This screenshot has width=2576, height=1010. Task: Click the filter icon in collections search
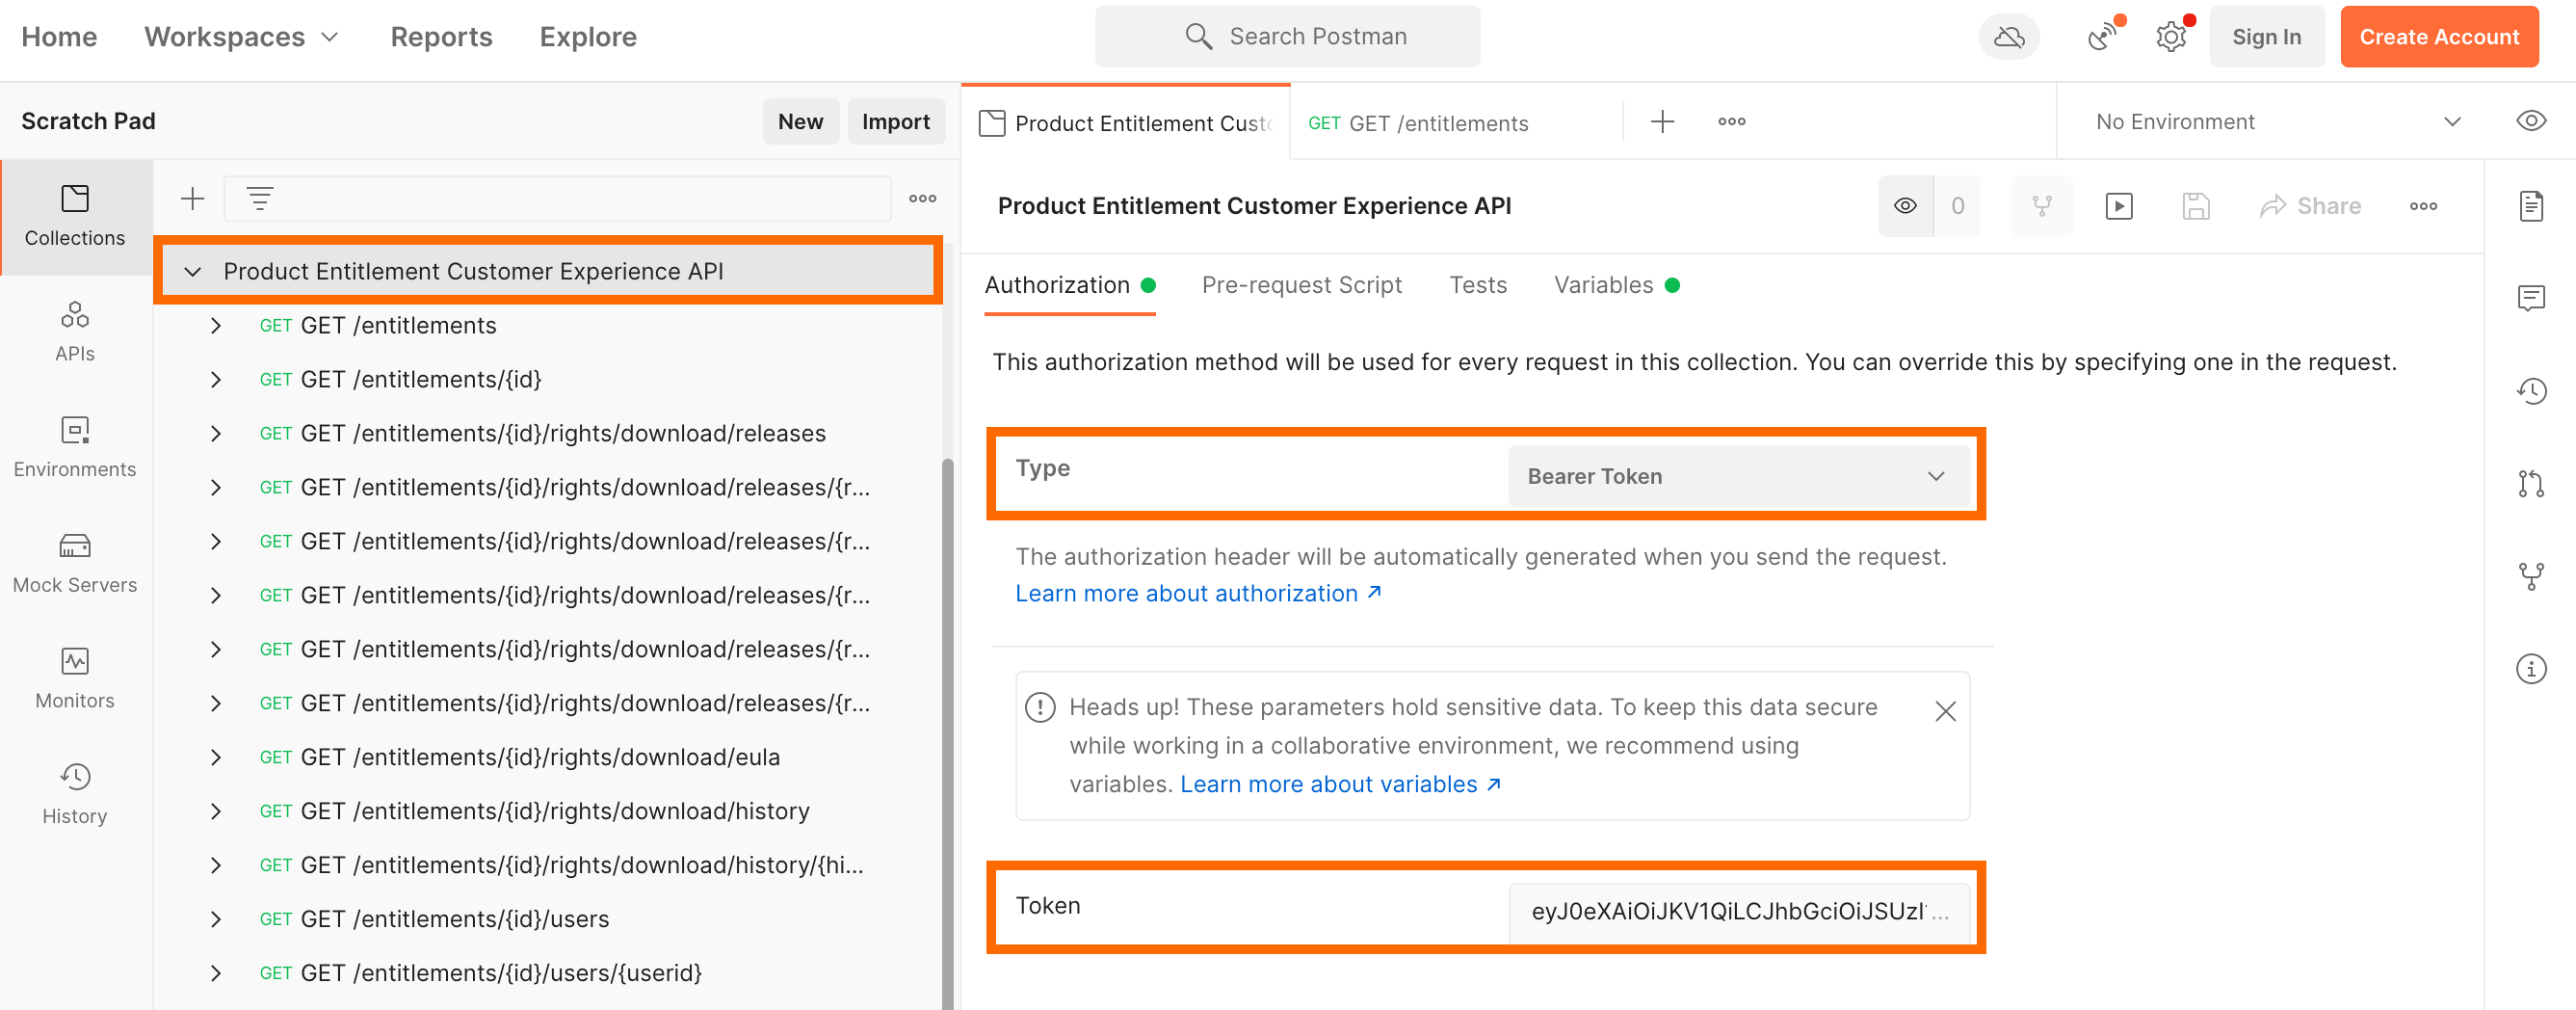(260, 199)
